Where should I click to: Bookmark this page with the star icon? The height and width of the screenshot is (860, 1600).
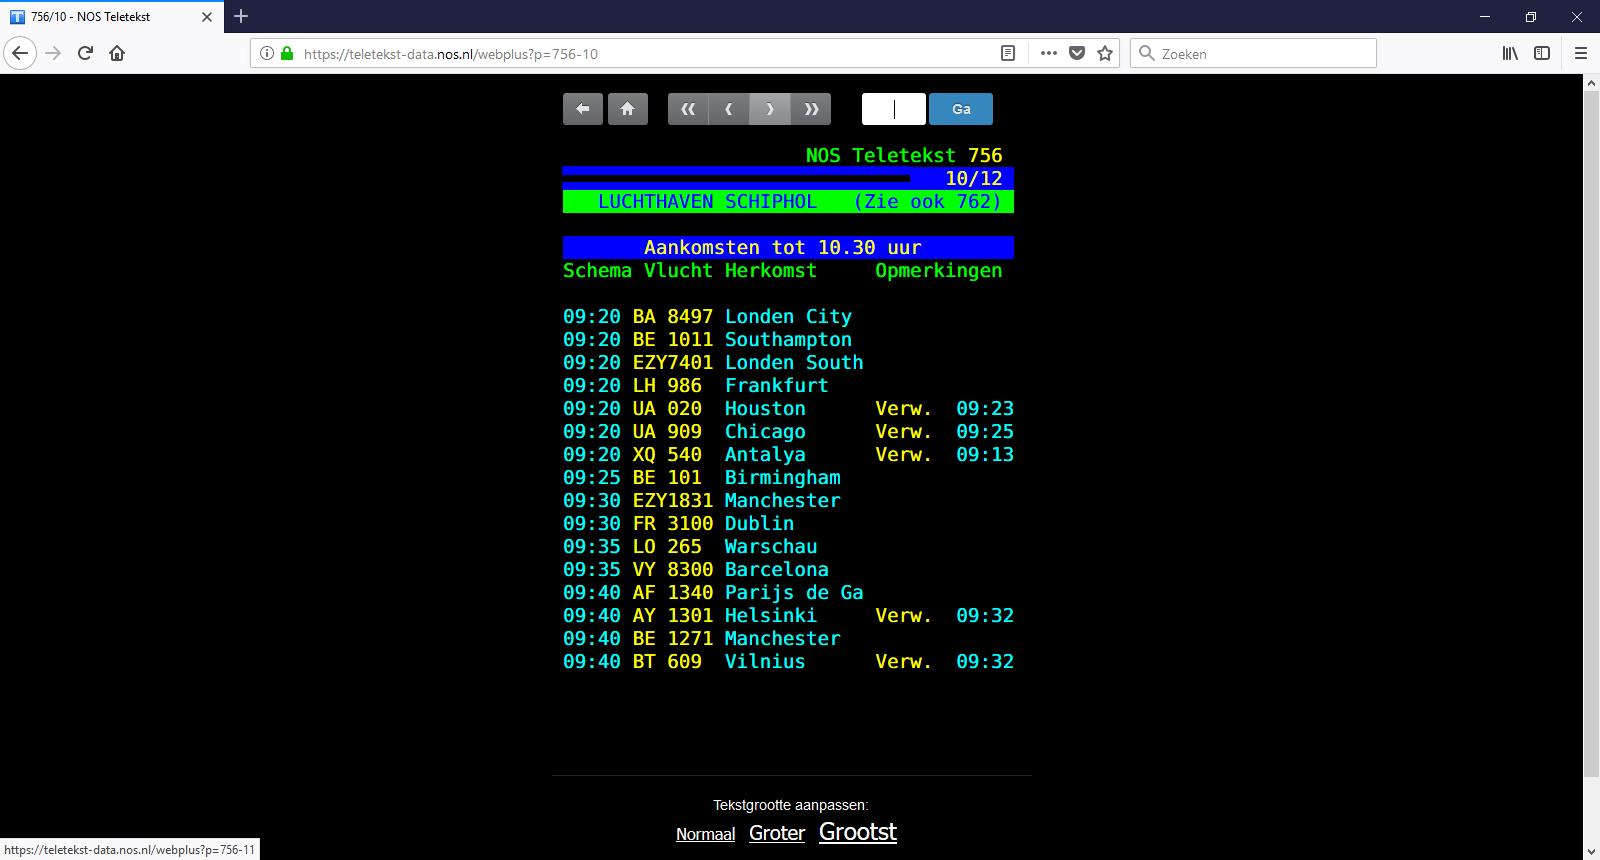point(1105,54)
